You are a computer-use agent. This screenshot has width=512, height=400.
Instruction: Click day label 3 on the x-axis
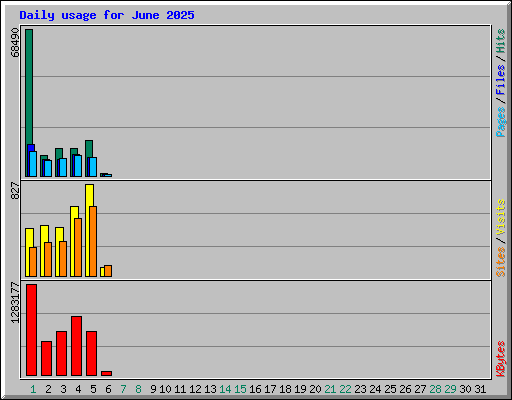click(x=63, y=389)
